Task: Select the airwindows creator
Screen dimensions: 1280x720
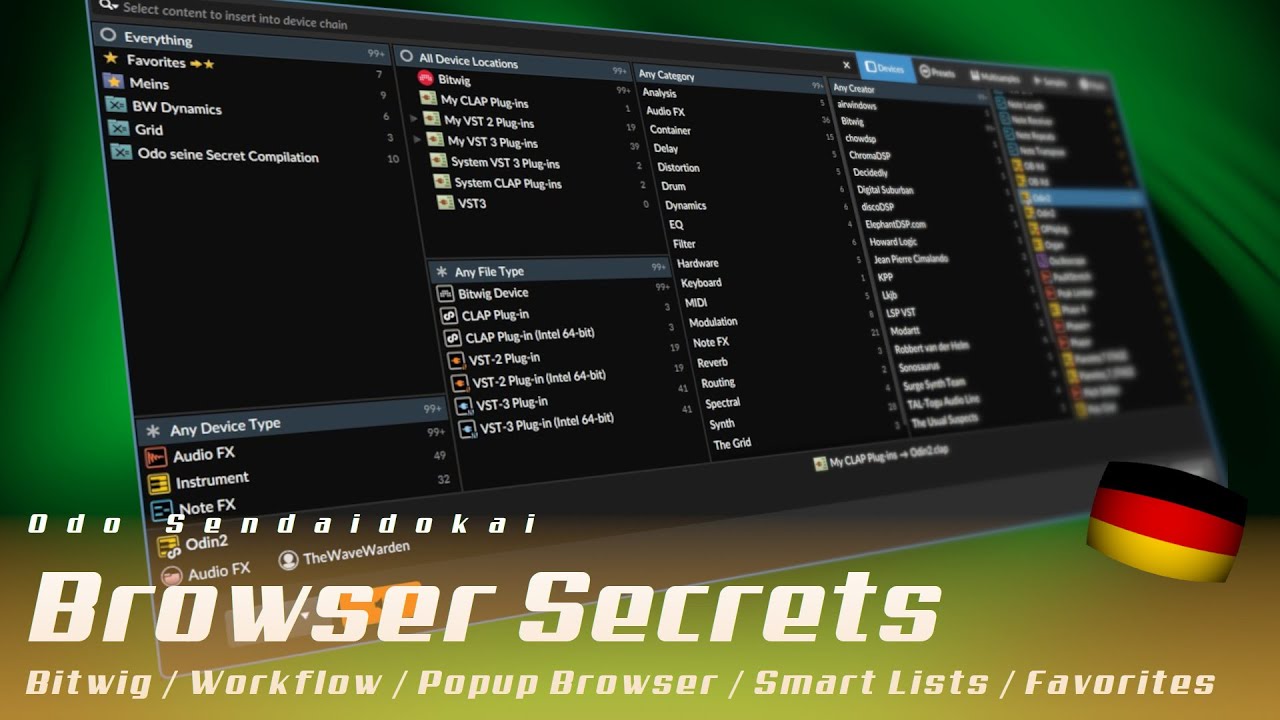Action: click(856, 104)
